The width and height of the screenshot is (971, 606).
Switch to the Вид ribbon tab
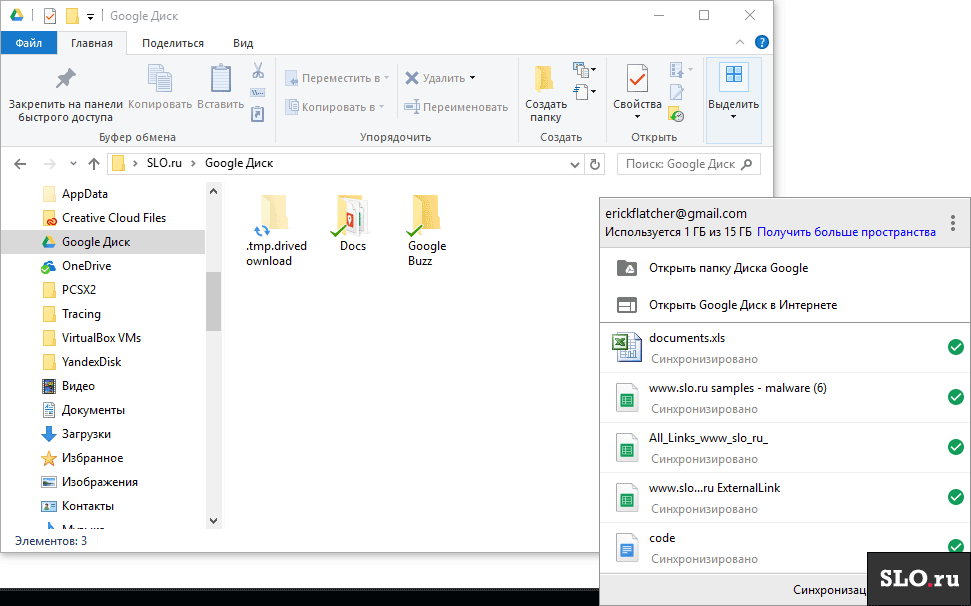click(x=243, y=43)
